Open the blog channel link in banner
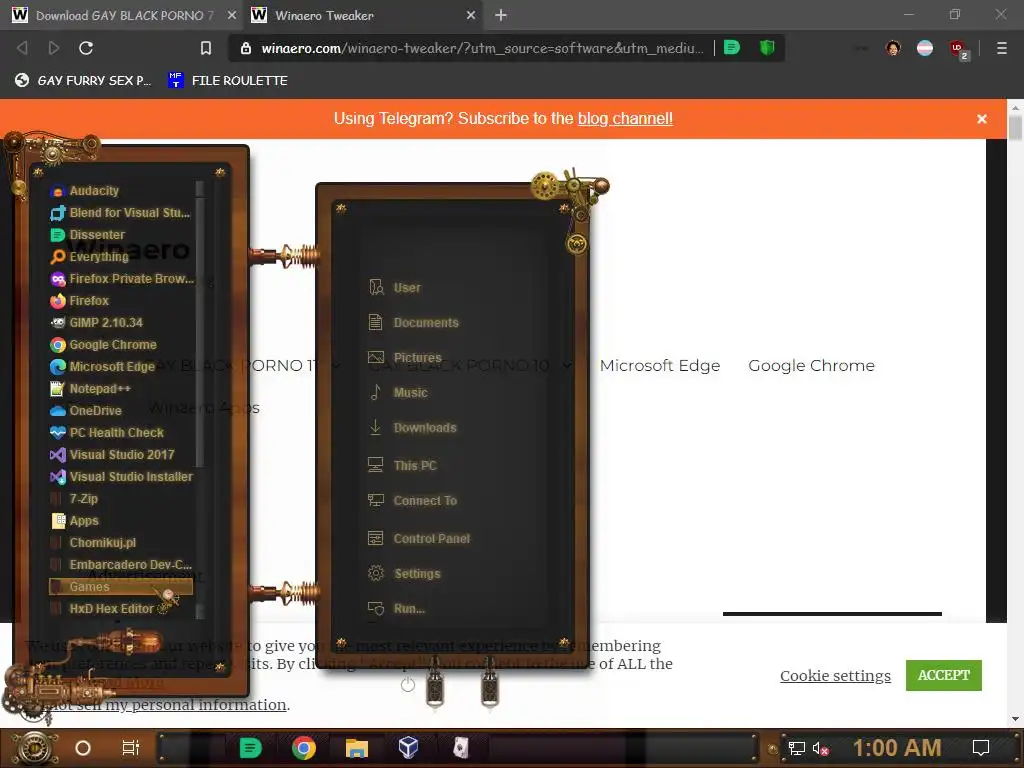The image size is (1024, 768). point(625,119)
